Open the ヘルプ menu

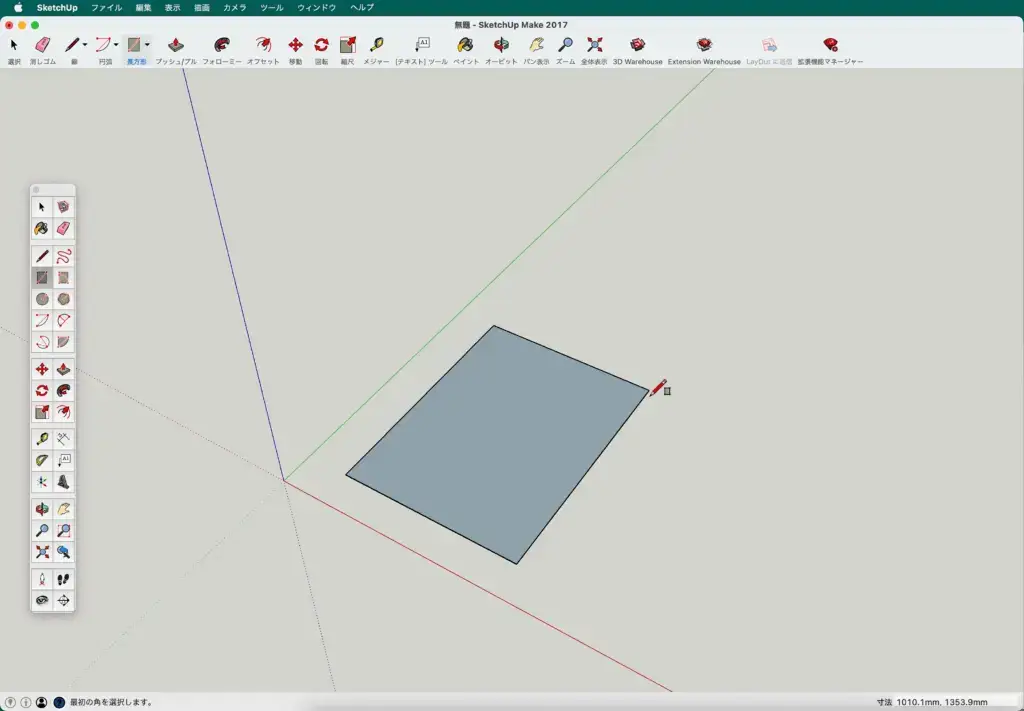[362, 8]
